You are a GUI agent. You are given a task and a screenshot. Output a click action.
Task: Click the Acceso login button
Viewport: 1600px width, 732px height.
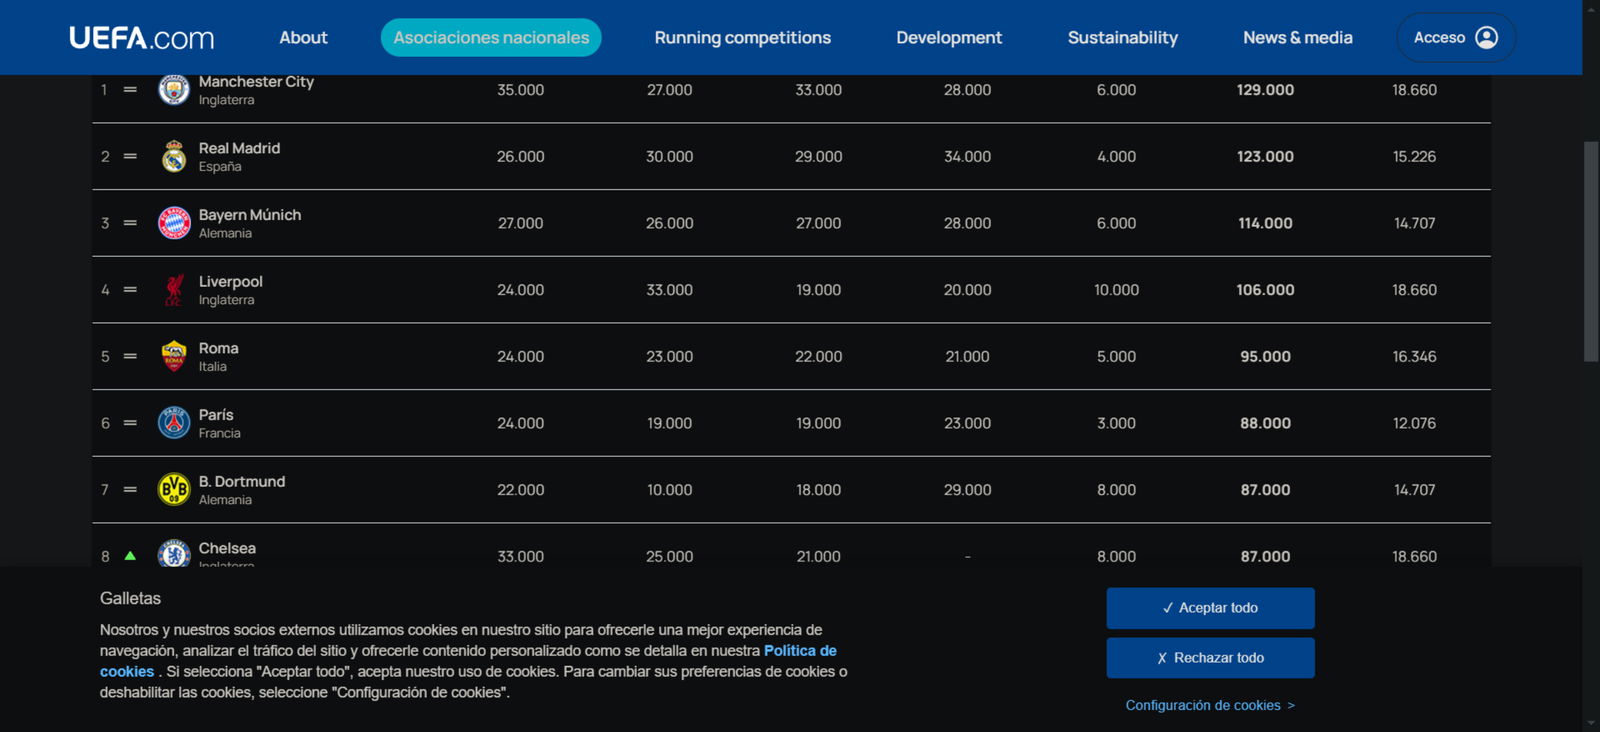click(1456, 38)
